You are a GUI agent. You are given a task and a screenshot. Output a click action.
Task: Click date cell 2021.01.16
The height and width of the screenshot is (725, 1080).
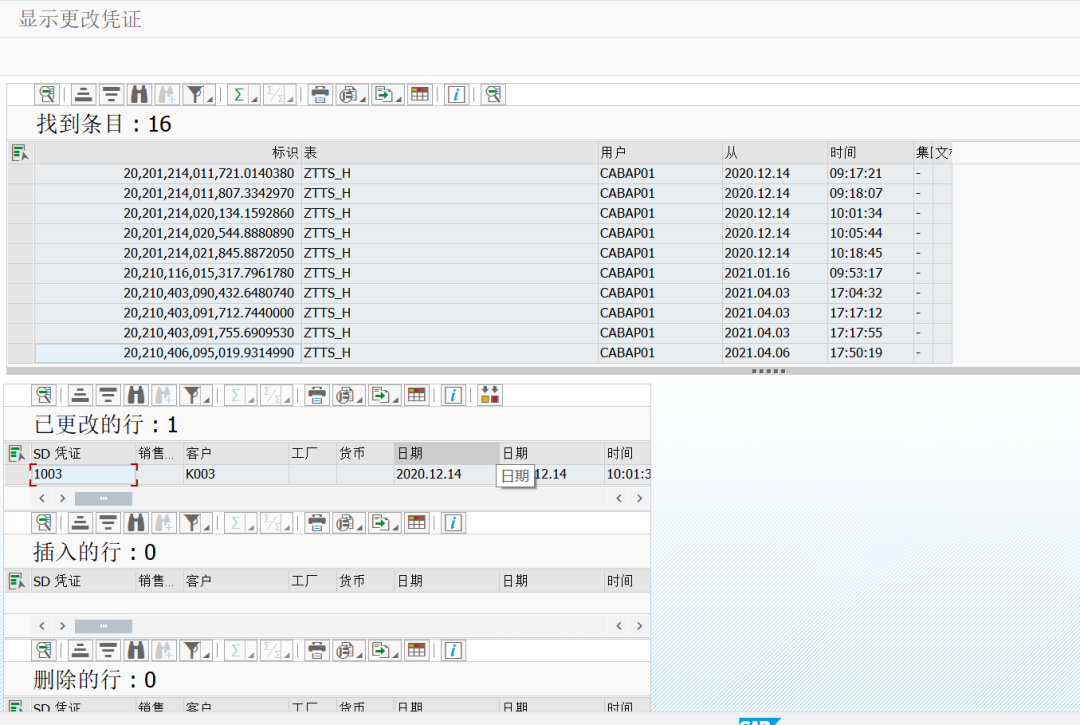tap(774, 273)
